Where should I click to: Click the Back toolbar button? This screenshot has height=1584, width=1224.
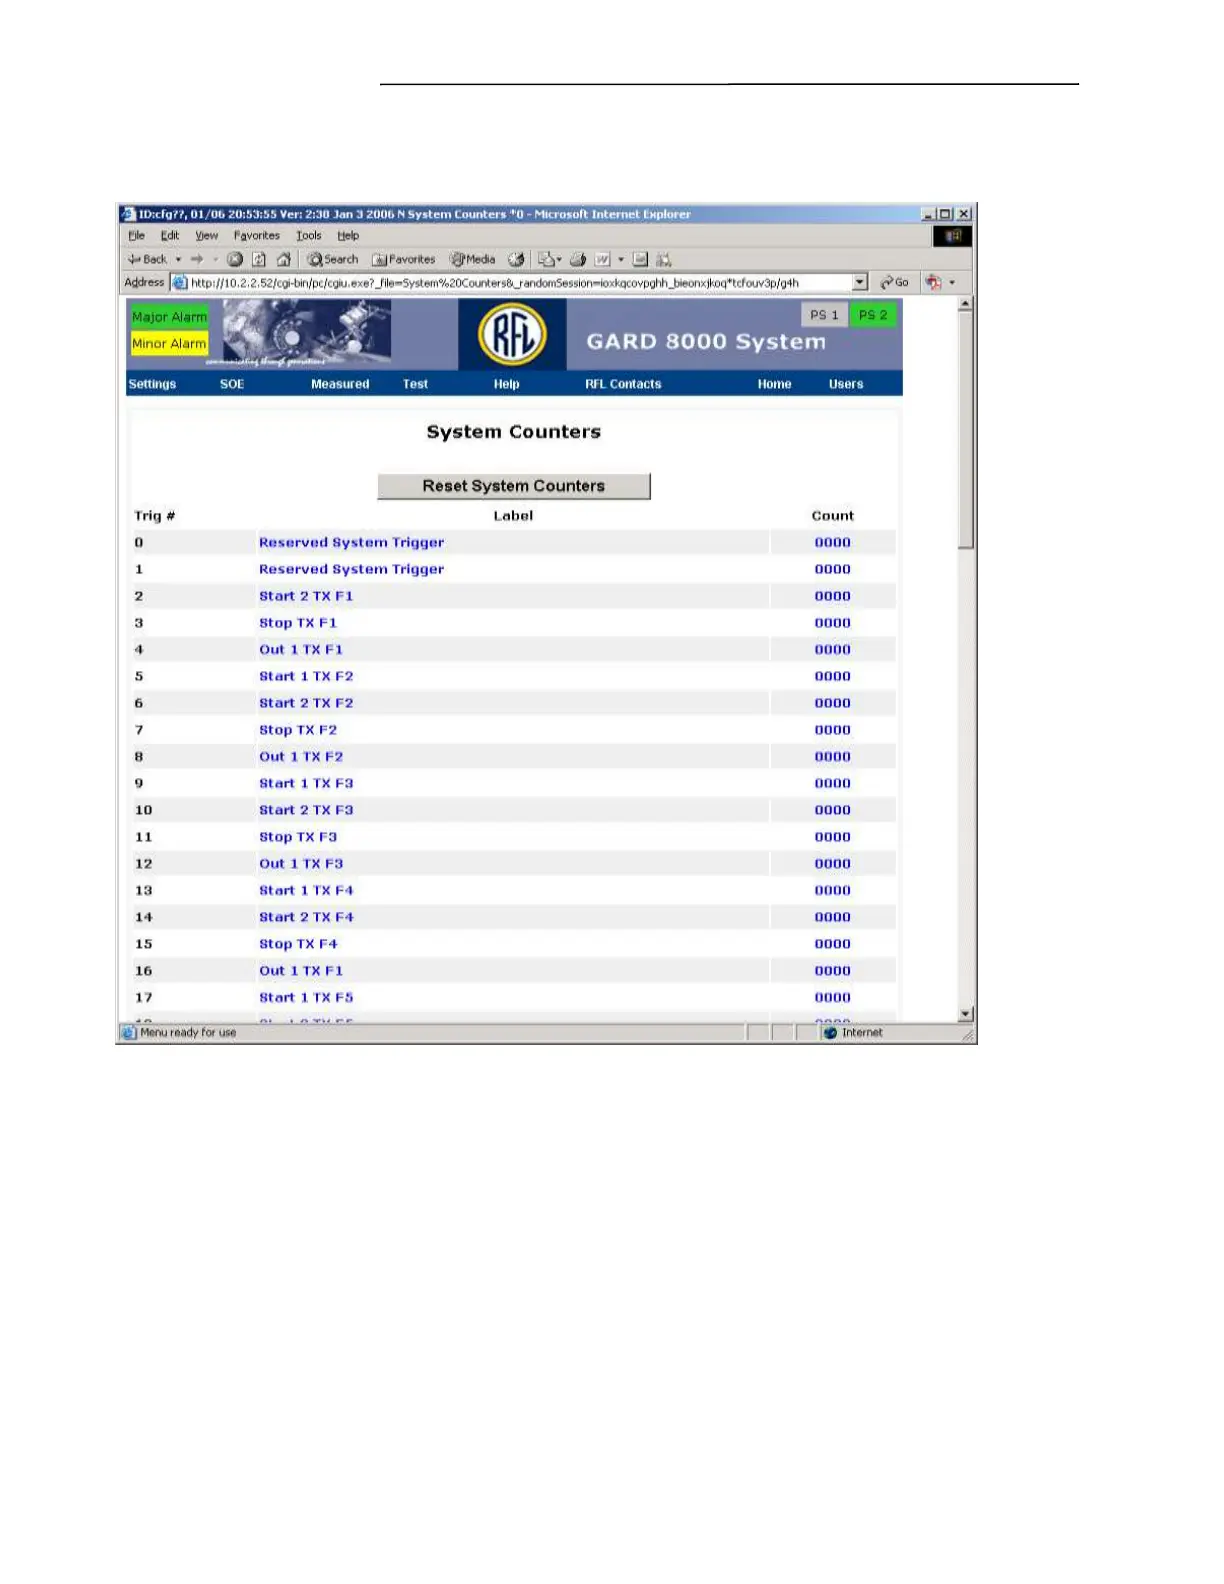(147, 259)
